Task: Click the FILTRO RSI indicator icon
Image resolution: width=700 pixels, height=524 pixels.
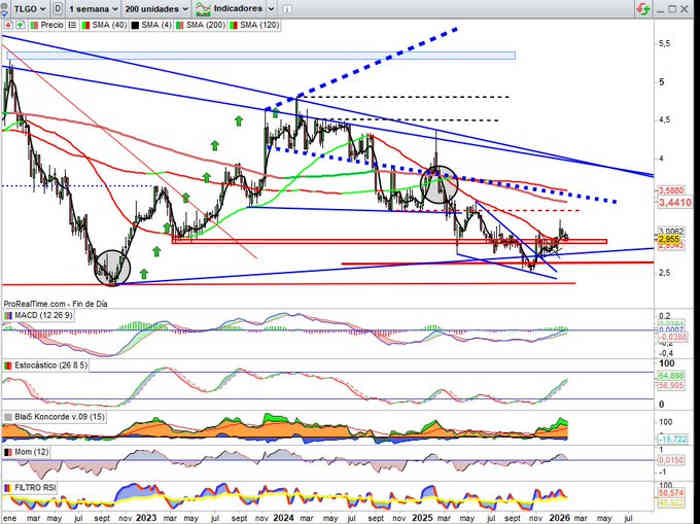Action: [7, 486]
